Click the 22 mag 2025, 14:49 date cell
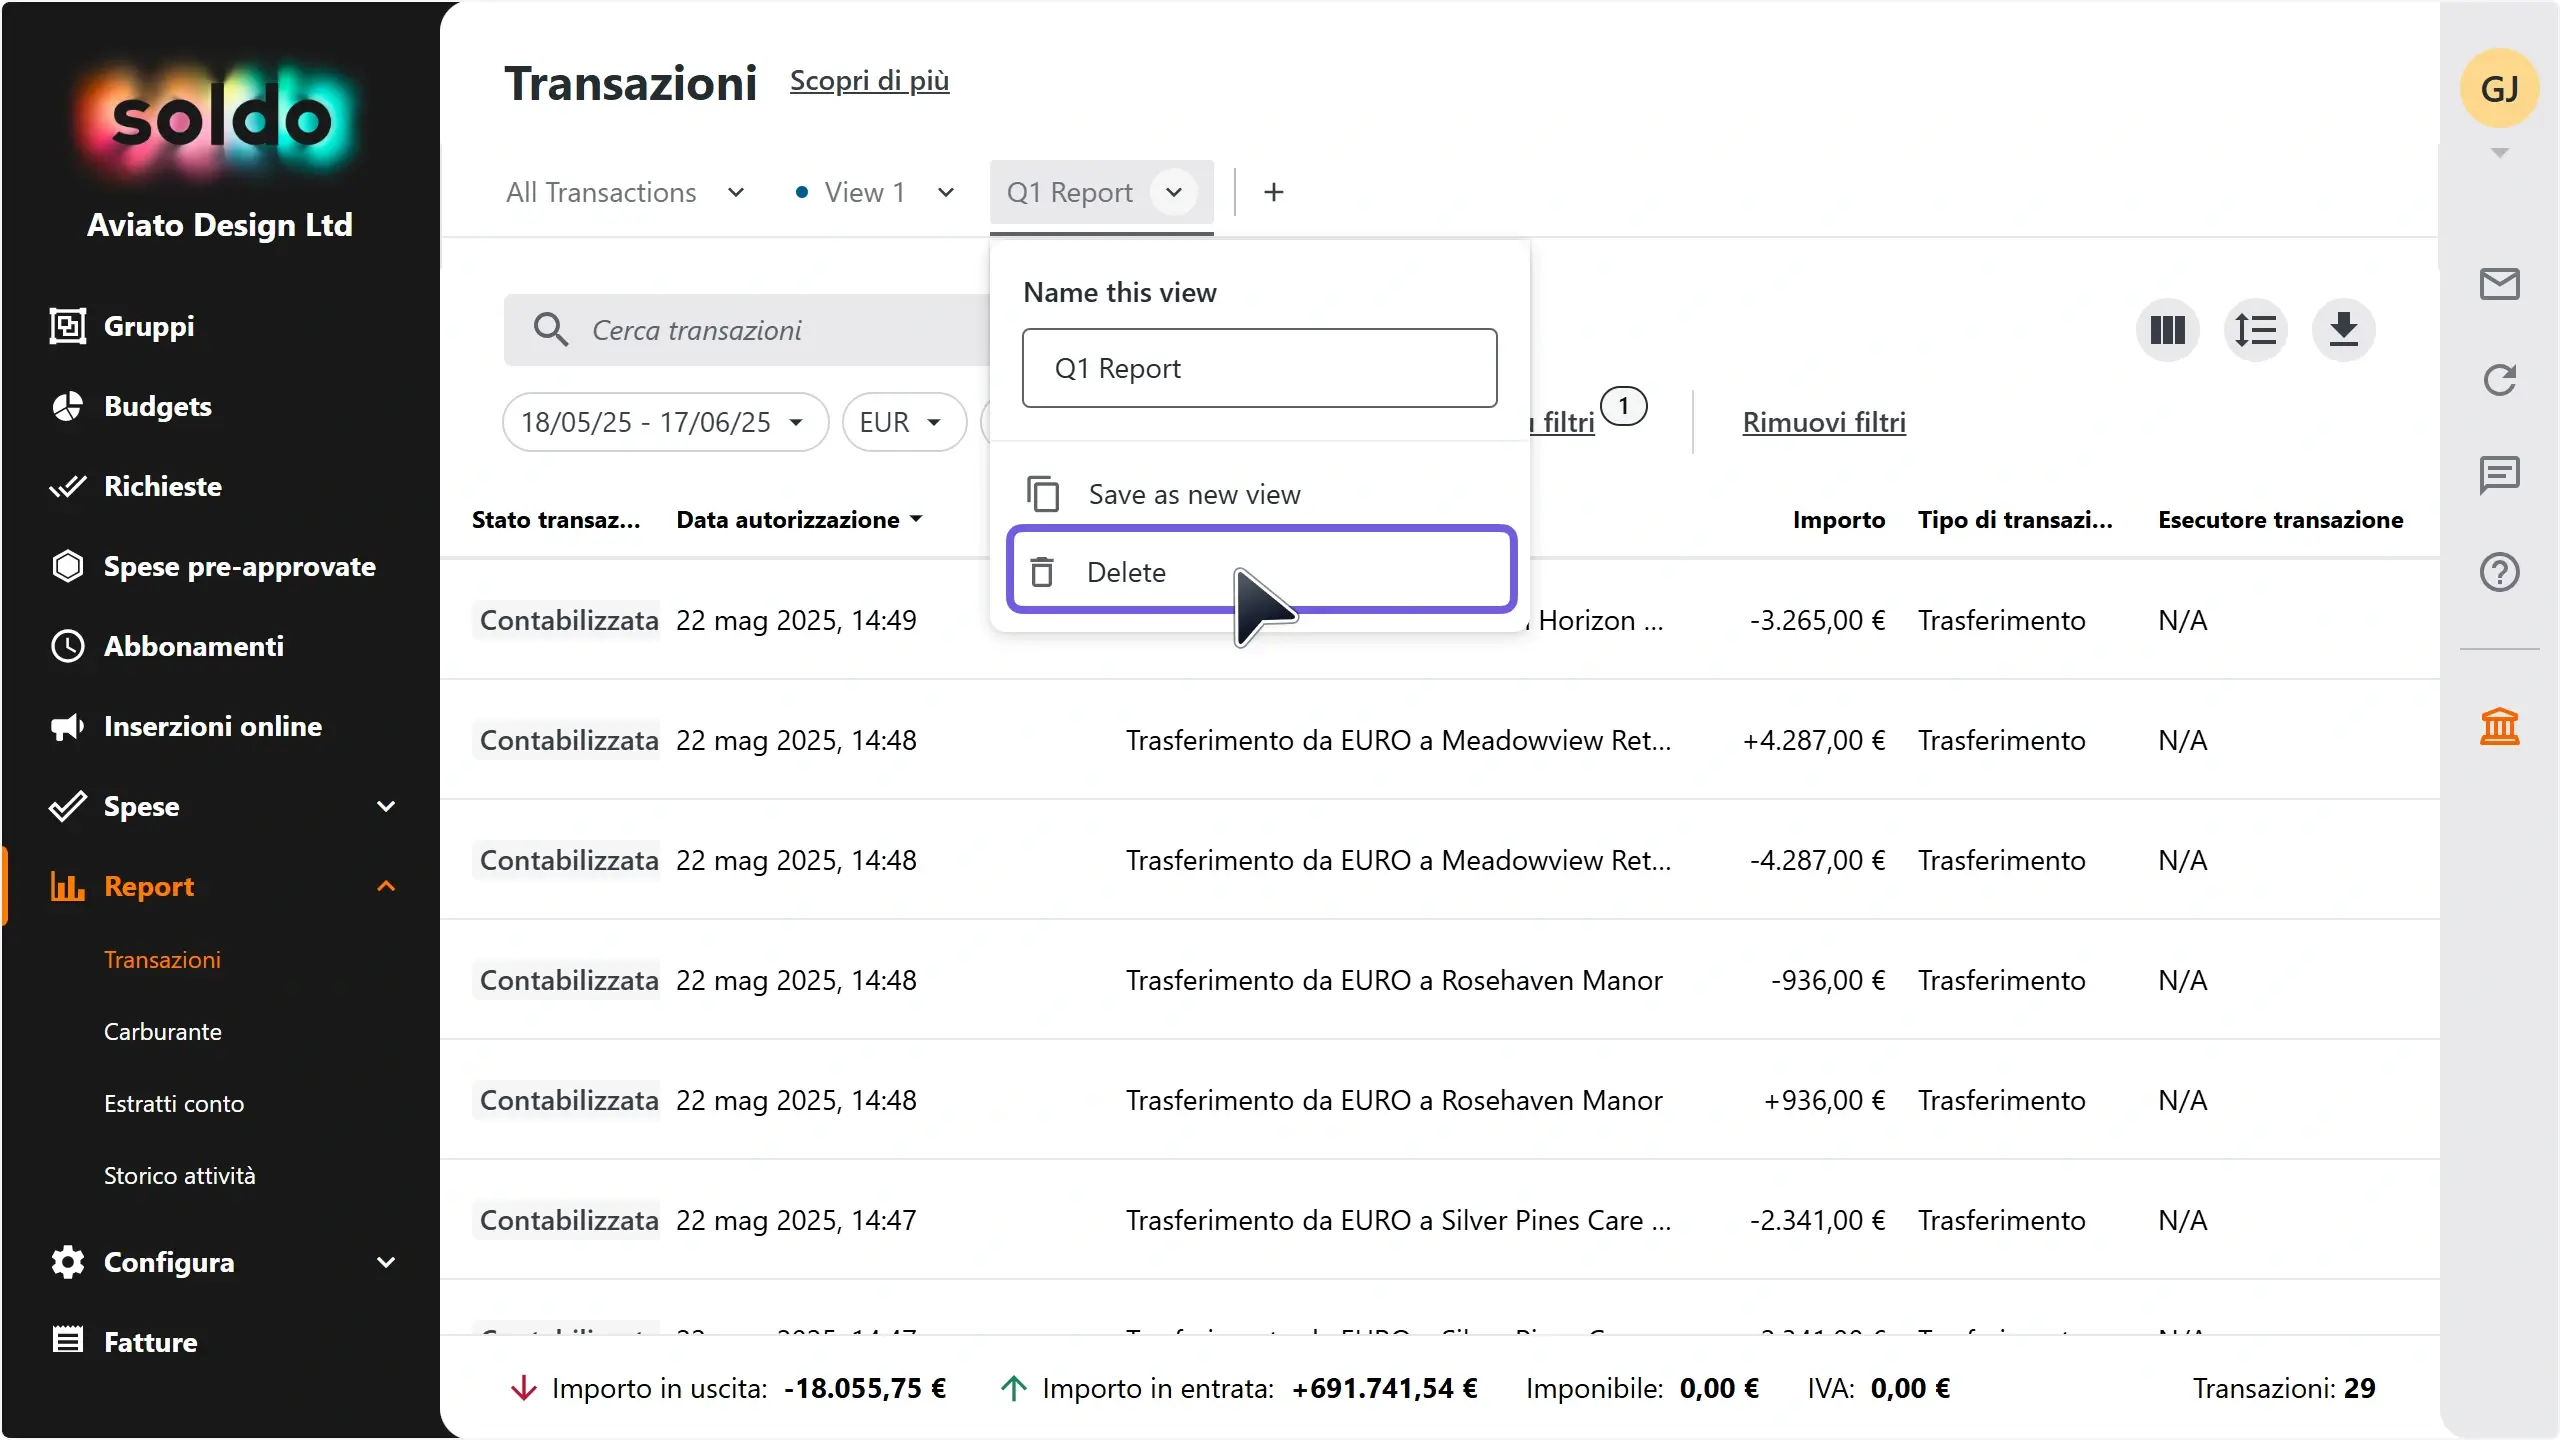Screen dimensions: 2560x1440 [x=796, y=620]
